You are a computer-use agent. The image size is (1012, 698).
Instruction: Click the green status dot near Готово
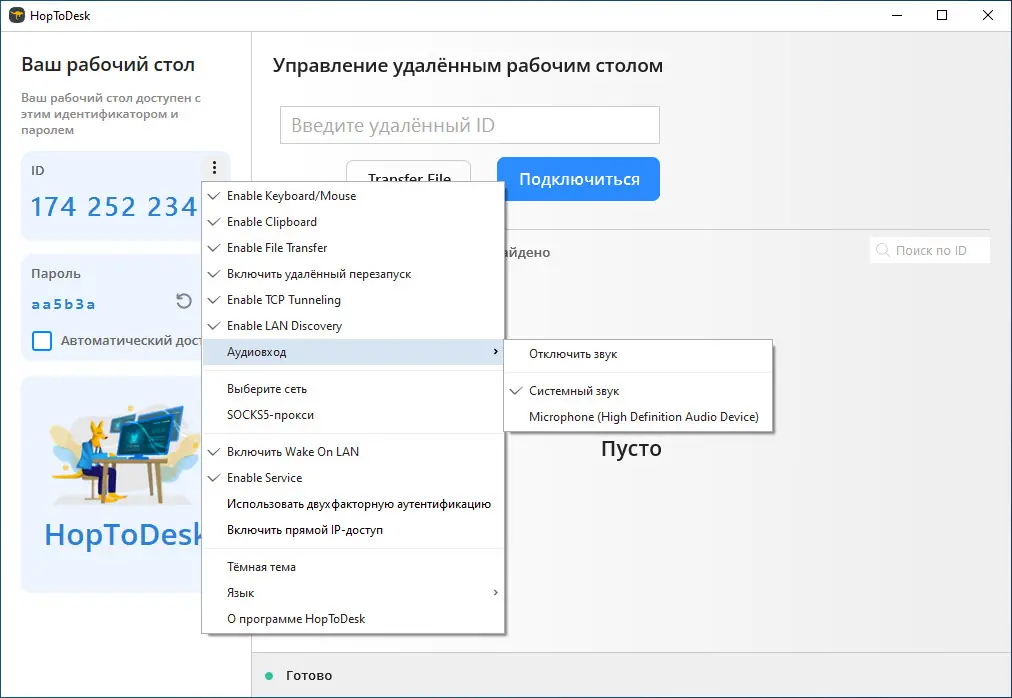coord(269,676)
